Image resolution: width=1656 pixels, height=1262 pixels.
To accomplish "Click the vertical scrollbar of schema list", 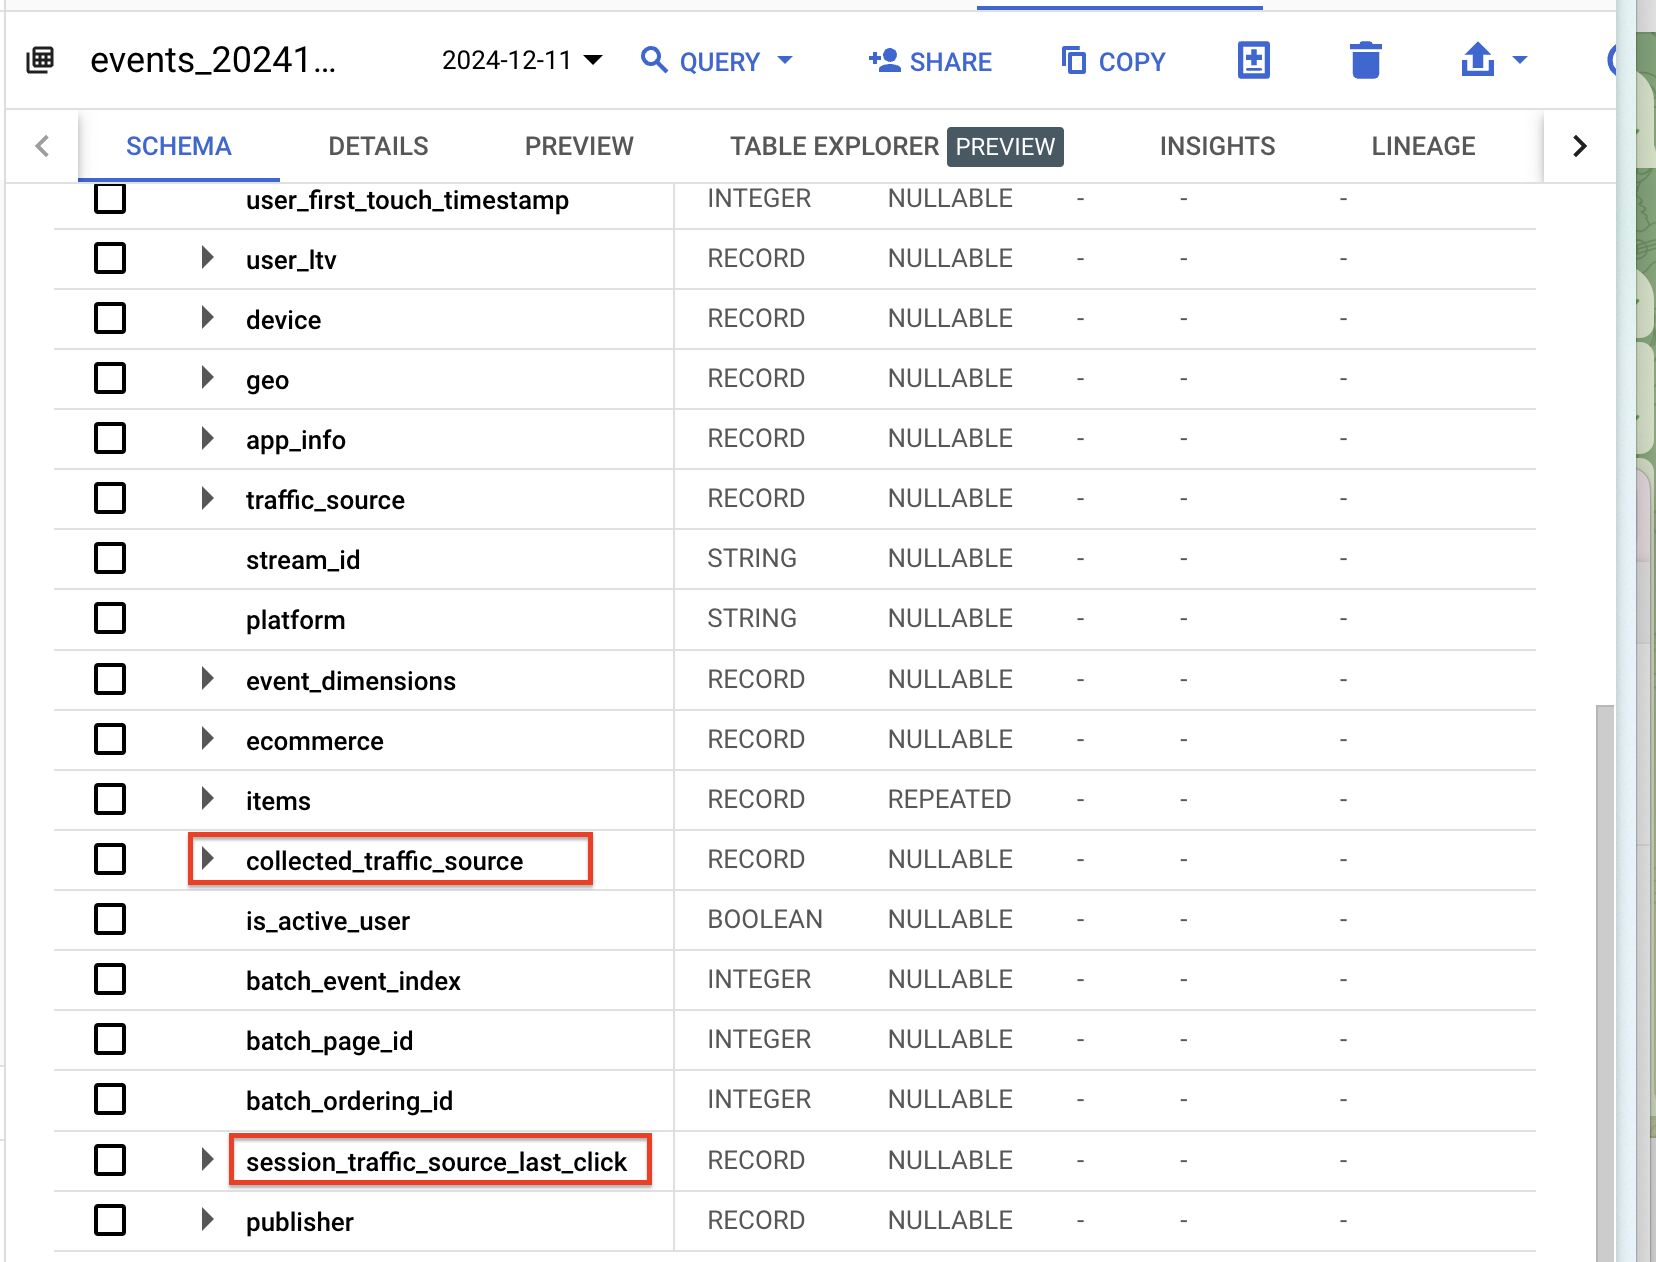I will 1604,980.
